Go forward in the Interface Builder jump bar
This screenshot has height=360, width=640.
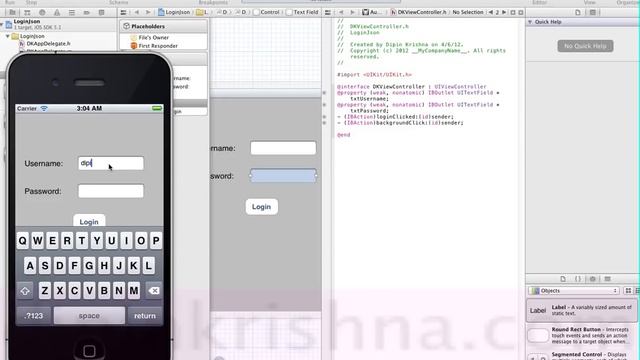coord(148,12)
